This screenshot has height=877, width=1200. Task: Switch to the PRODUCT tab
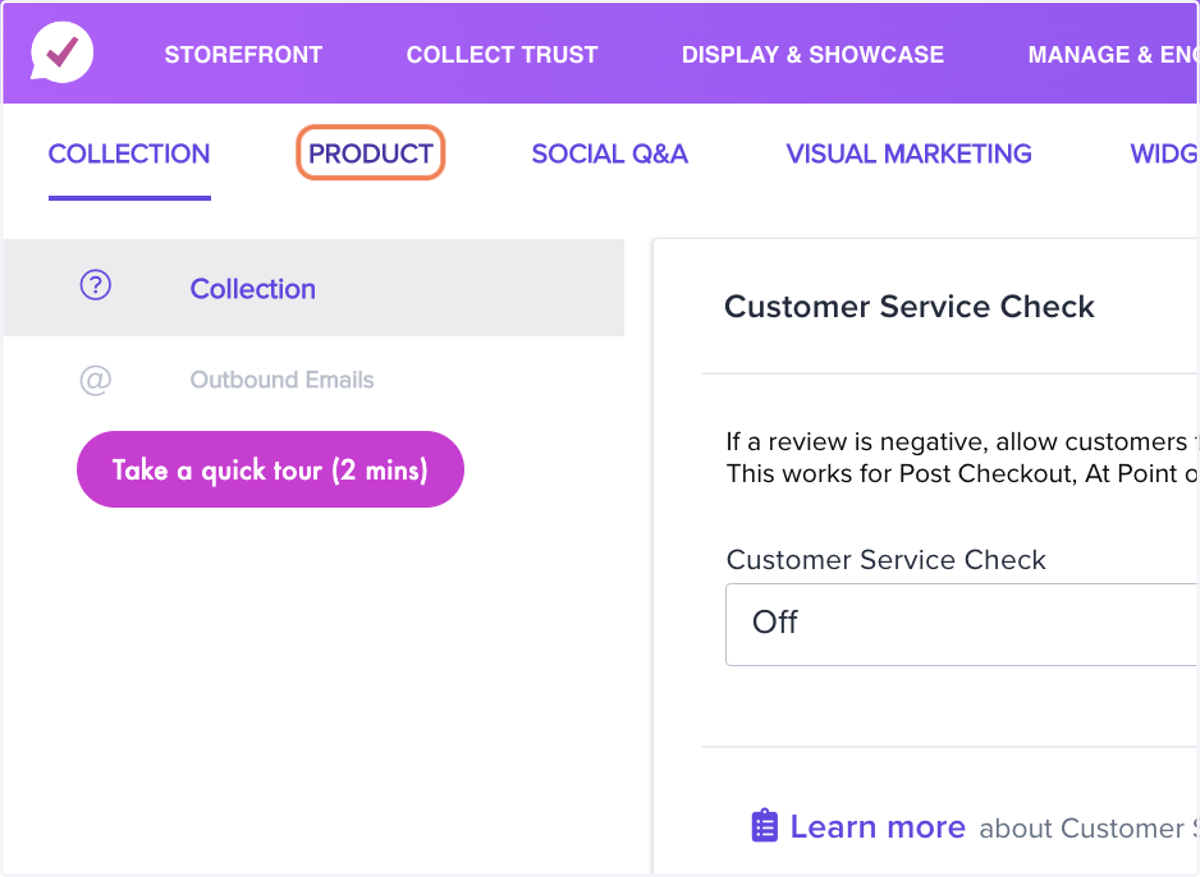(x=371, y=153)
